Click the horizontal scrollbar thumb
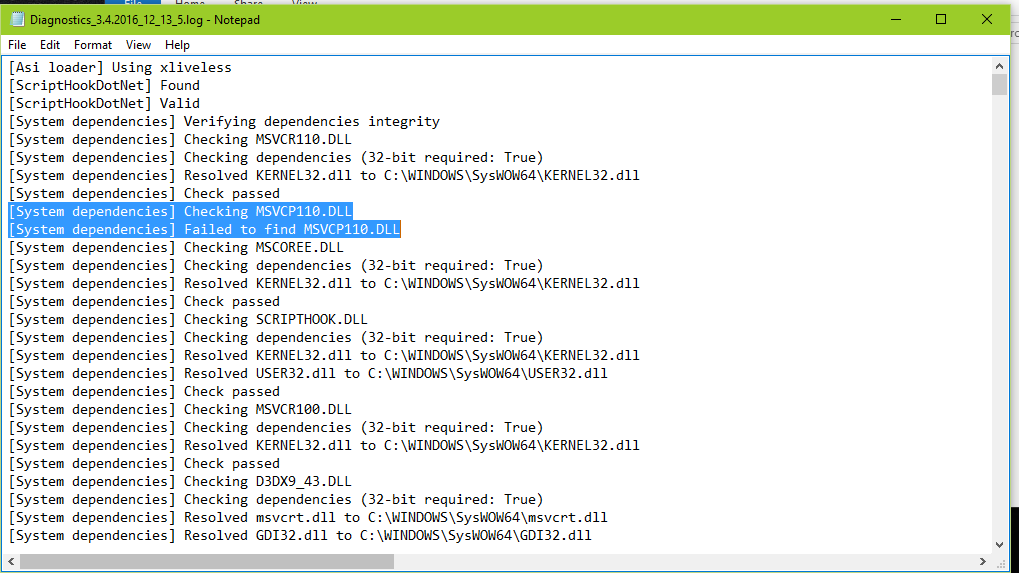This screenshot has height=573, width=1019. point(207,561)
